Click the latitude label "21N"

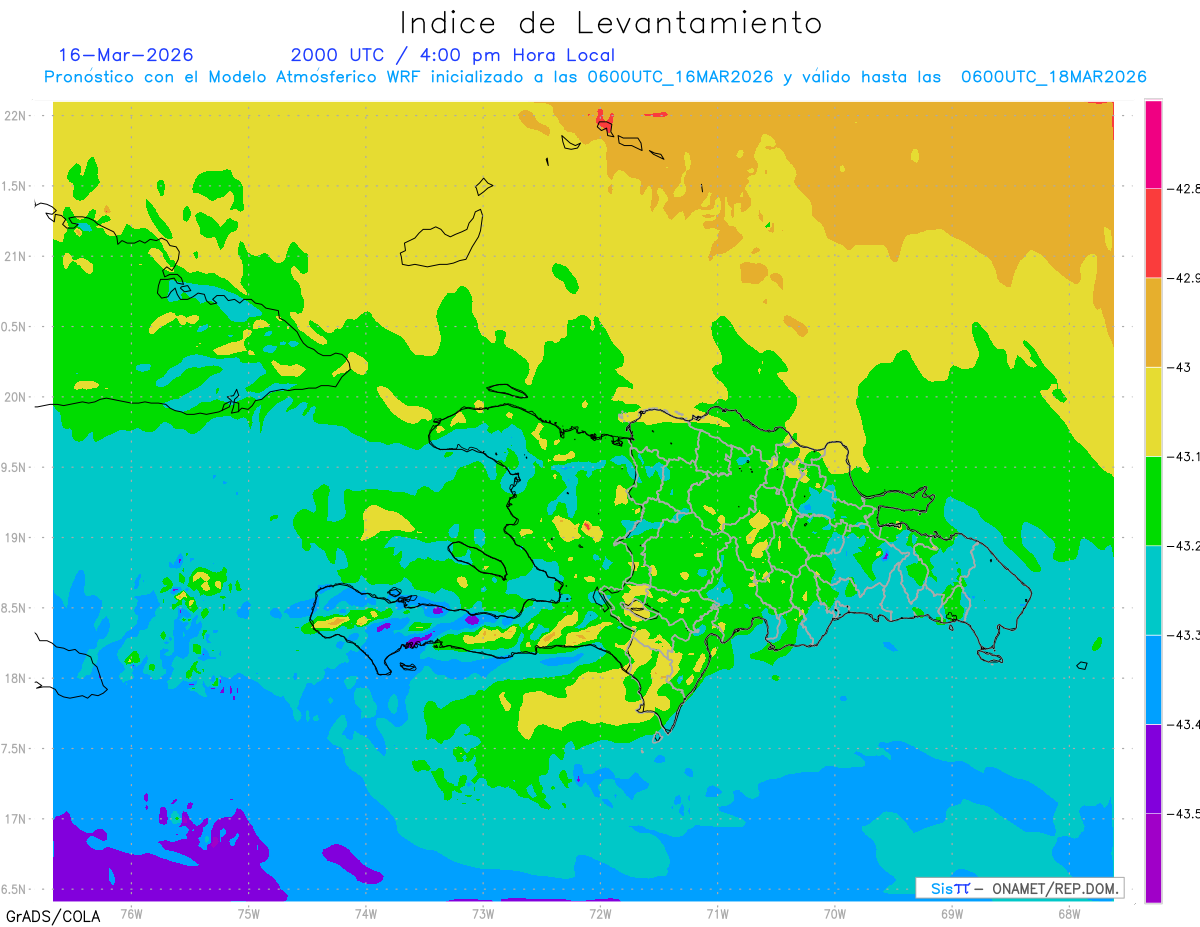17,256
